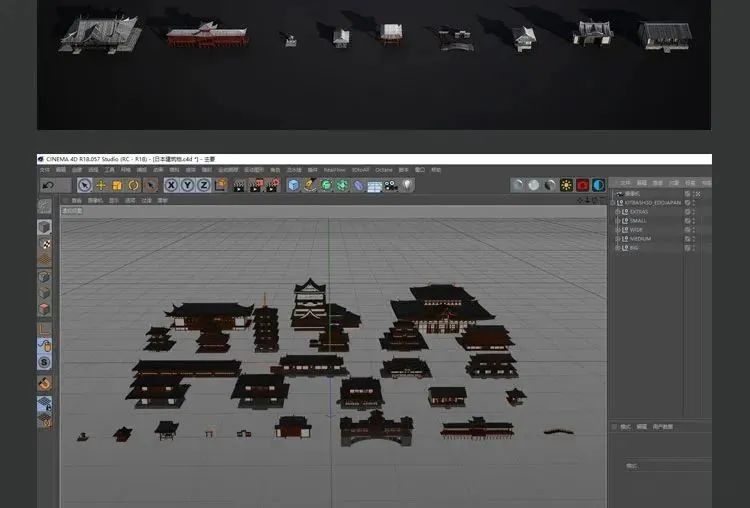
Task: Click the viewport toggle-active-view icon
Action: [x=603, y=200]
